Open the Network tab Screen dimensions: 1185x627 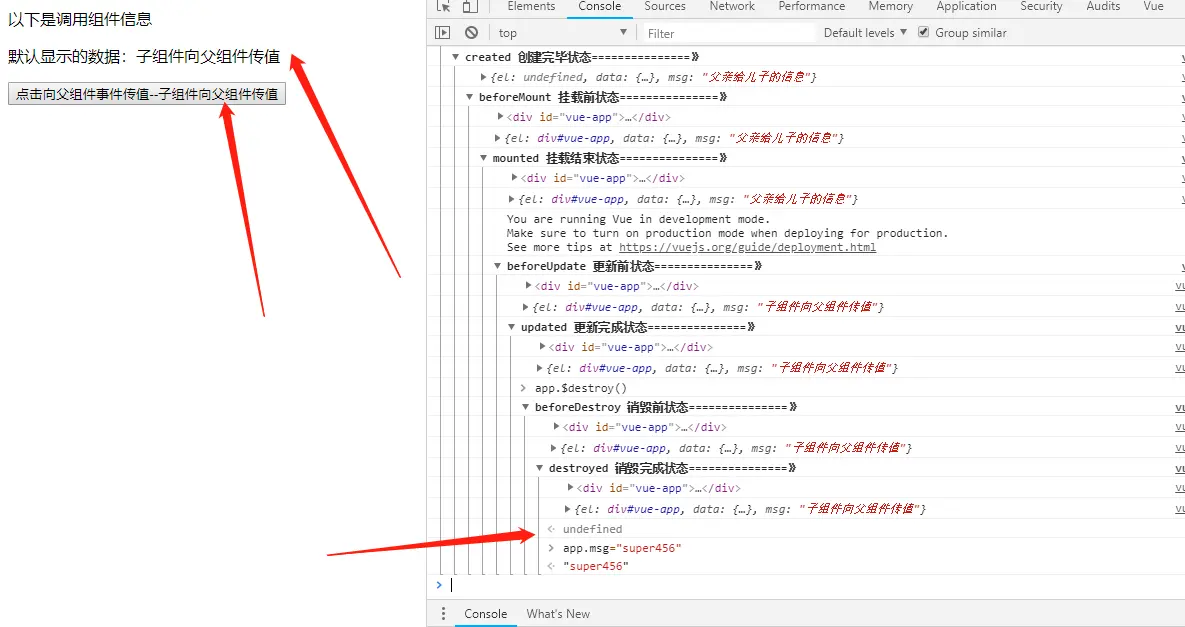(x=732, y=6)
